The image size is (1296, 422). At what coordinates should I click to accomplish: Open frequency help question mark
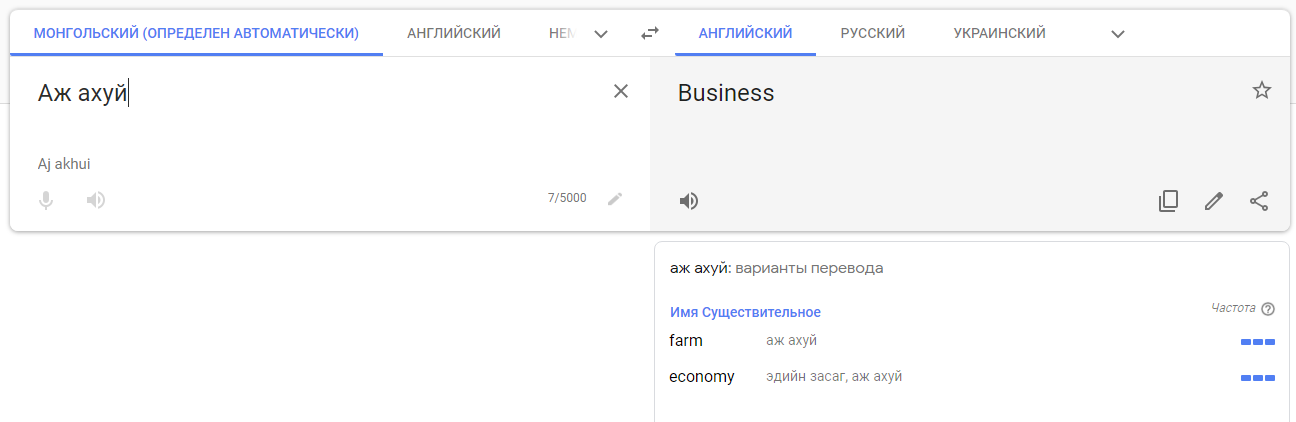pyautogui.click(x=1268, y=309)
